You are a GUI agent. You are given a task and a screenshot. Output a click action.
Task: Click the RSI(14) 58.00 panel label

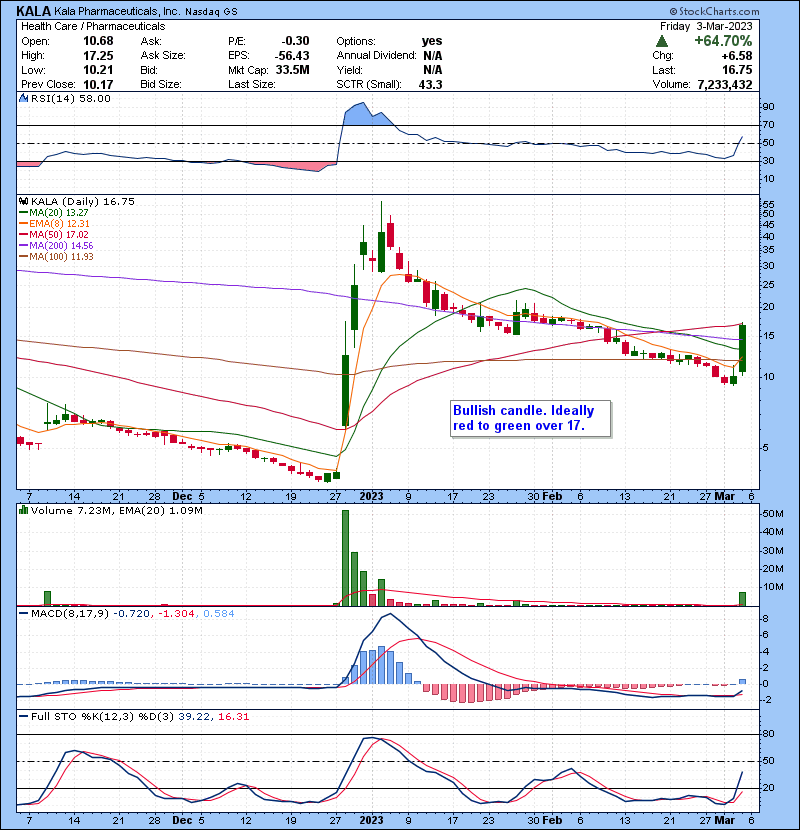pyautogui.click(x=70, y=98)
